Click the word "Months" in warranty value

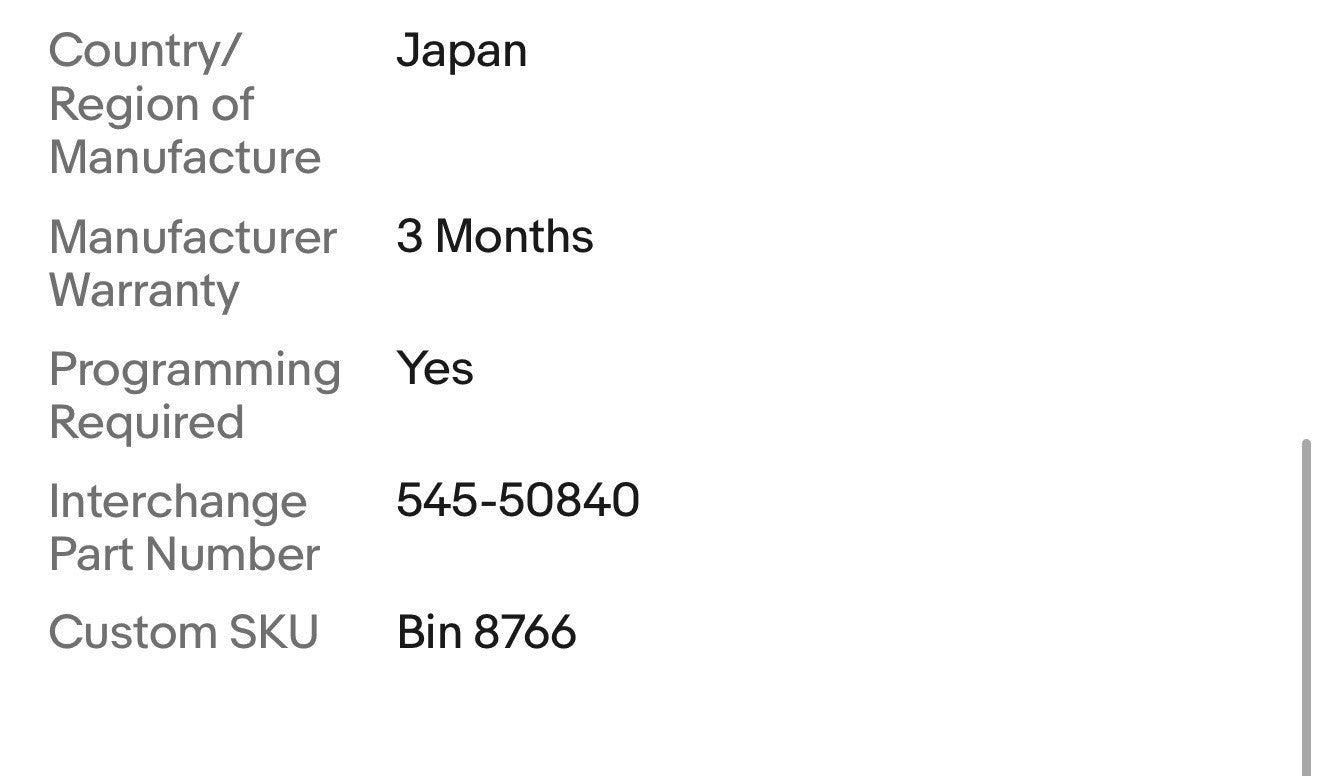(514, 237)
